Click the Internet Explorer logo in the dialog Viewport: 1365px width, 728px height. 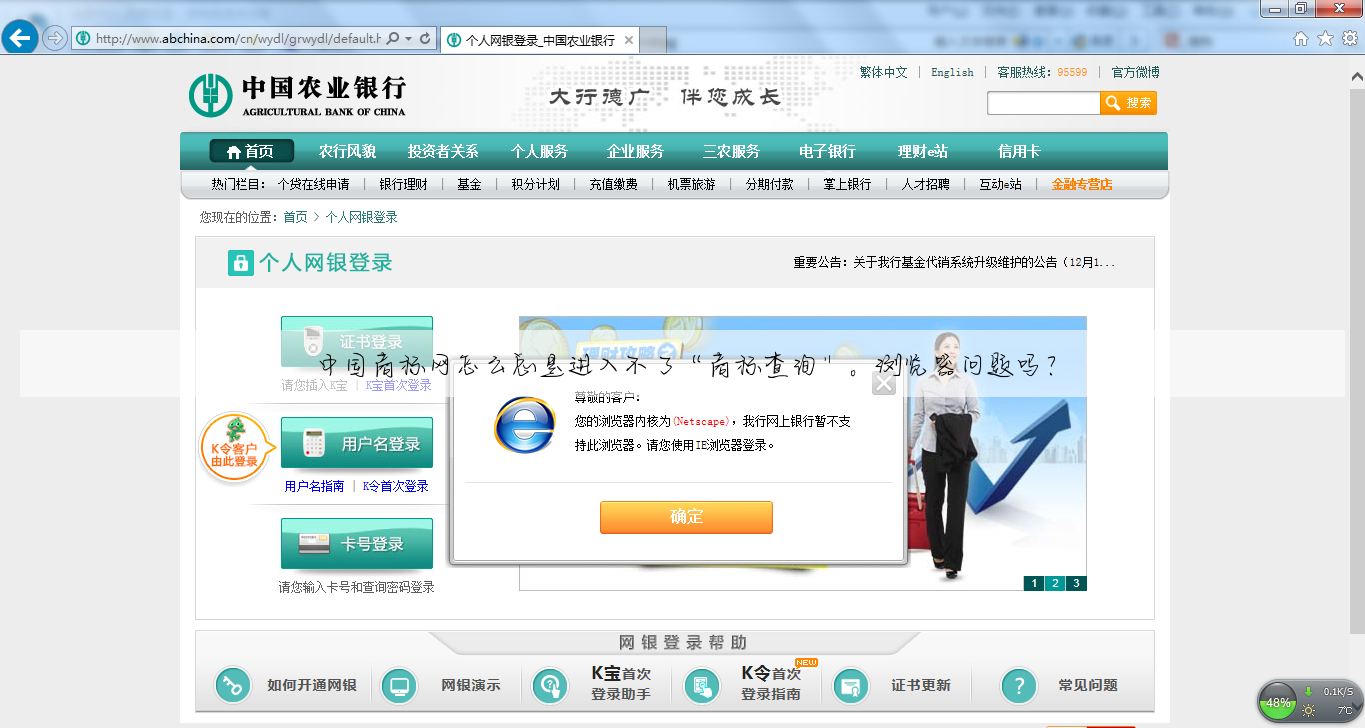click(x=524, y=424)
